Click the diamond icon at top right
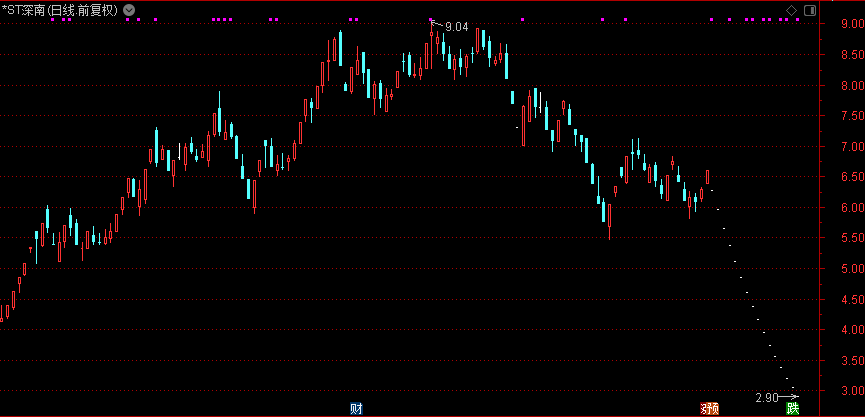The image size is (865, 417). pos(791,10)
